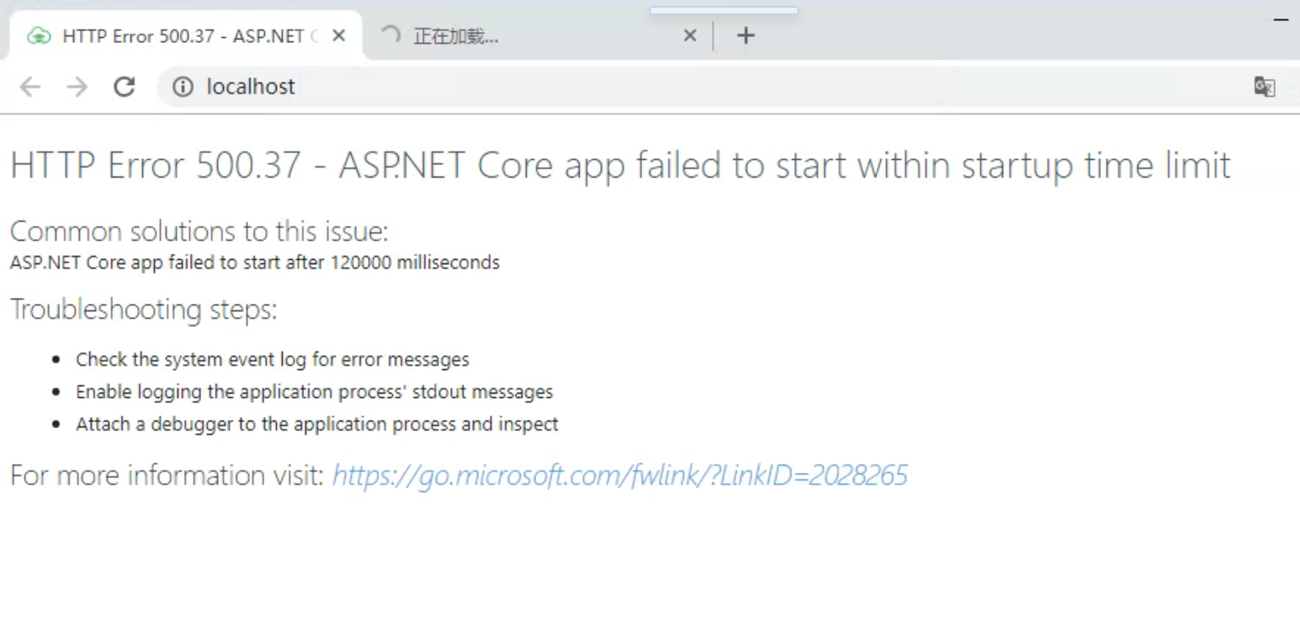Click the 'Troubleshooting steps:' heading
The width and height of the screenshot is (1300, 630).
coord(143,310)
